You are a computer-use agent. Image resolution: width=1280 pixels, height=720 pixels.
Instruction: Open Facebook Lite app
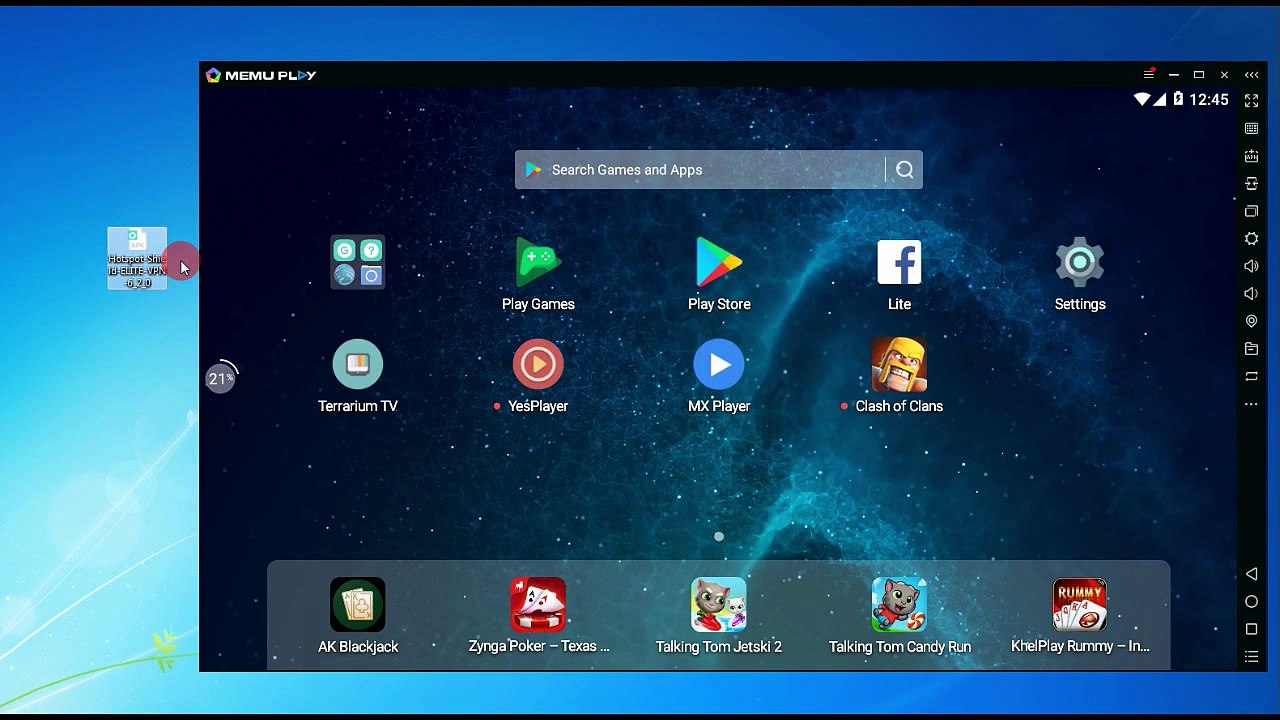[x=899, y=264]
